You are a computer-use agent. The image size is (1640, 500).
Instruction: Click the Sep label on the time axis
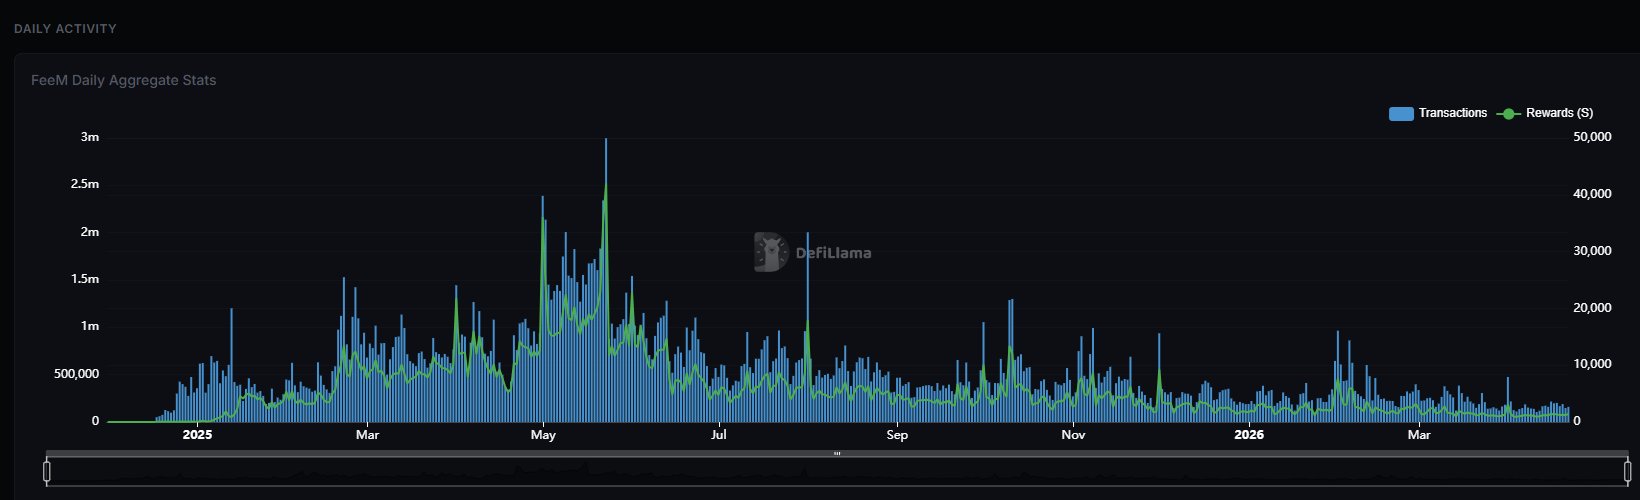pos(897,435)
